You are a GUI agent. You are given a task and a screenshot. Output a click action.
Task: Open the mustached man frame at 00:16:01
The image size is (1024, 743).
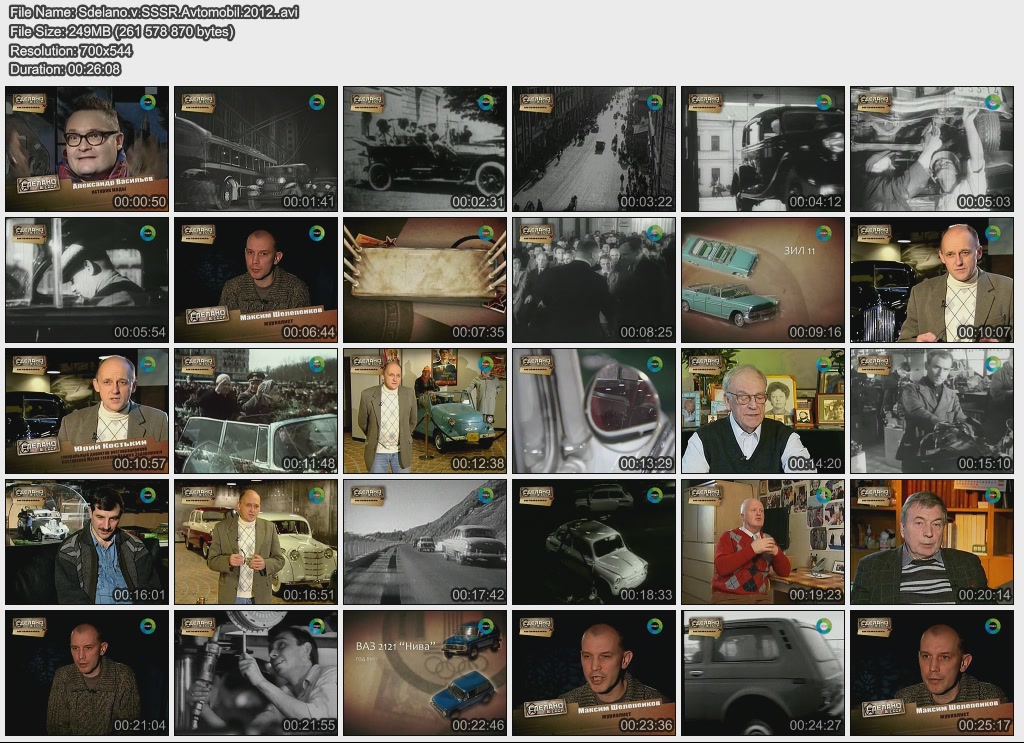click(x=86, y=542)
